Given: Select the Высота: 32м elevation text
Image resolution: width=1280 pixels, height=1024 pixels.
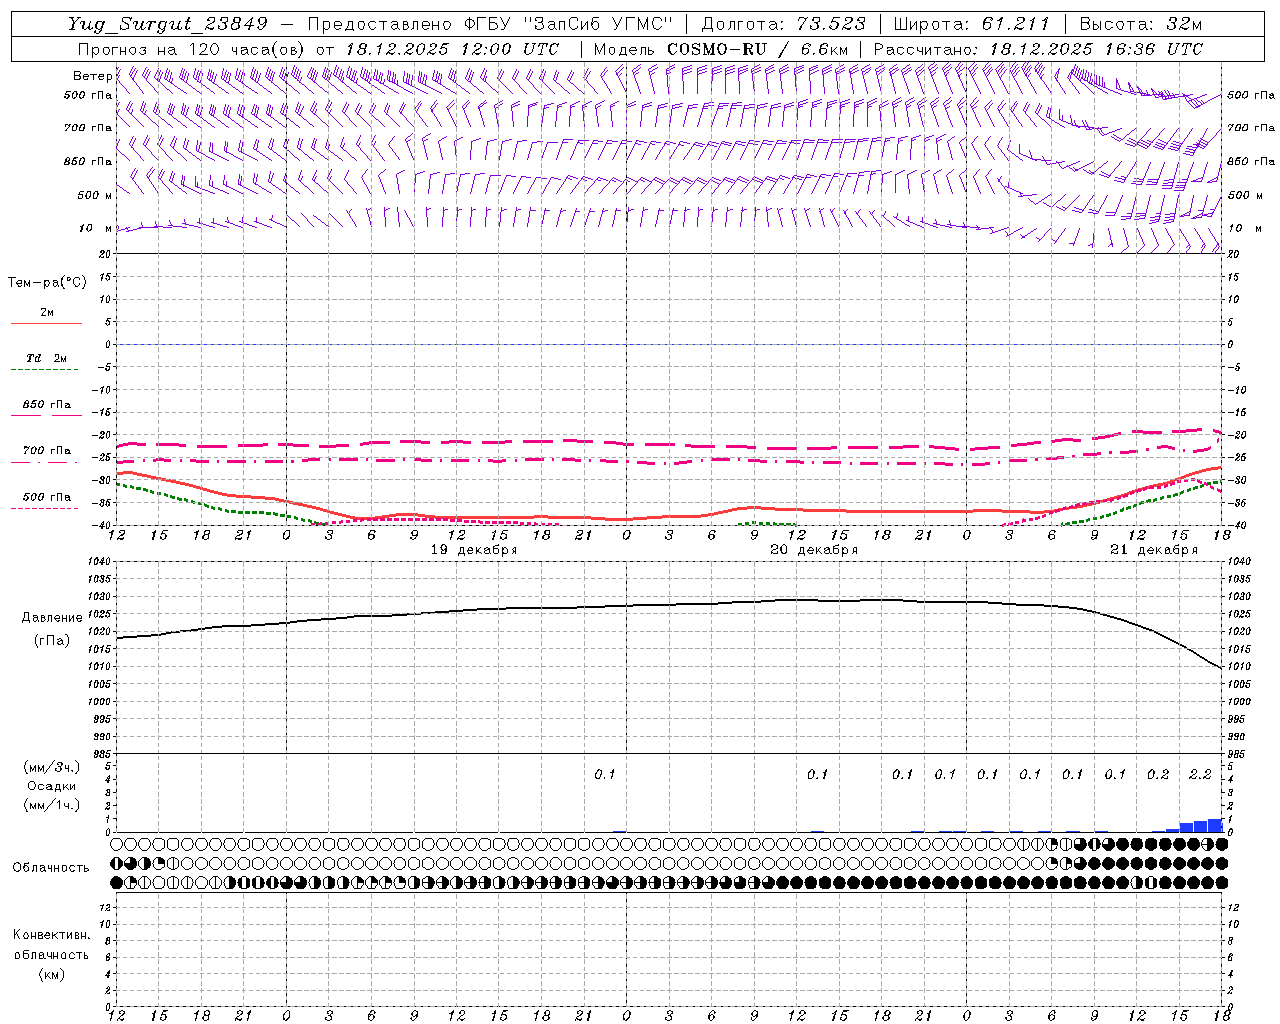Looking at the screenshot, I should (1141, 24).
